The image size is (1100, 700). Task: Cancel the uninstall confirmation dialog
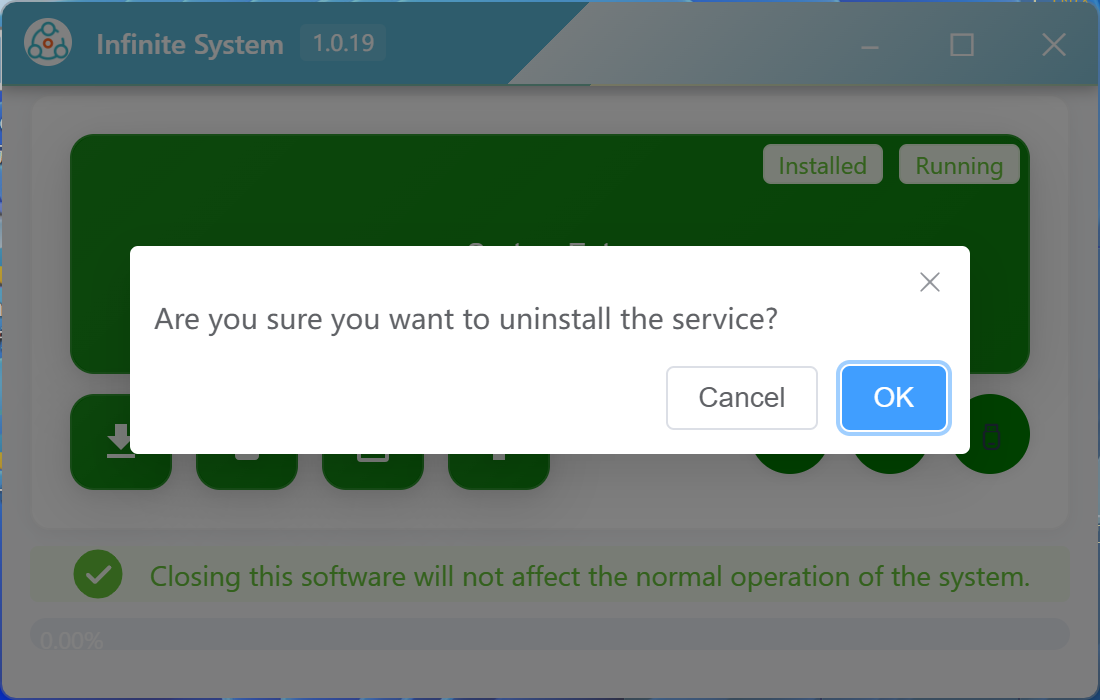(742, 398)
